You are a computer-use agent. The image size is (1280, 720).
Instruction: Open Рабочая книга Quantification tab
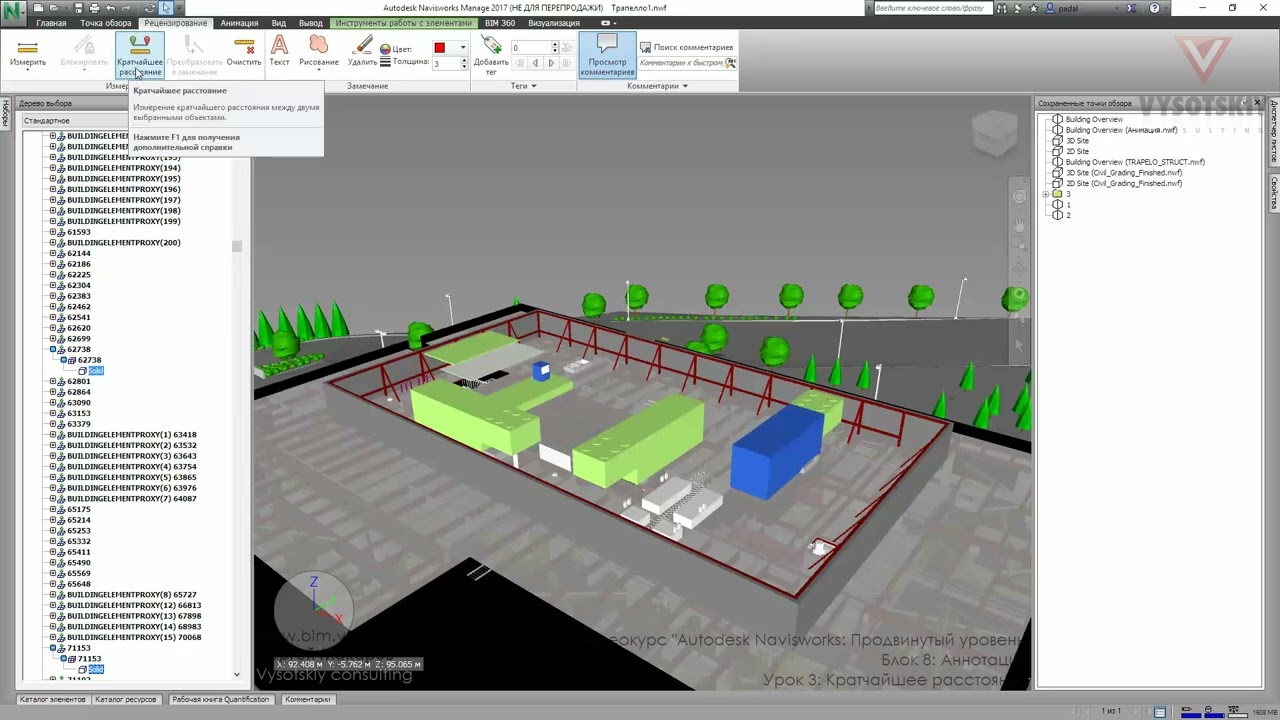tap(221, 700)
